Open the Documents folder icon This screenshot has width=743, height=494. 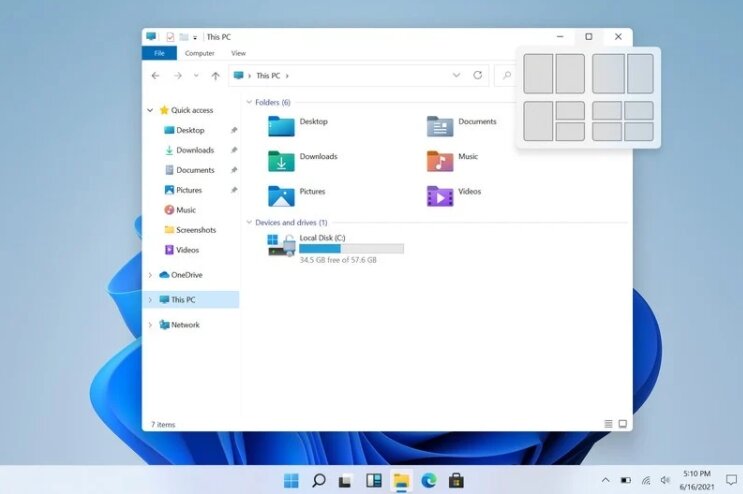(440, 126)
